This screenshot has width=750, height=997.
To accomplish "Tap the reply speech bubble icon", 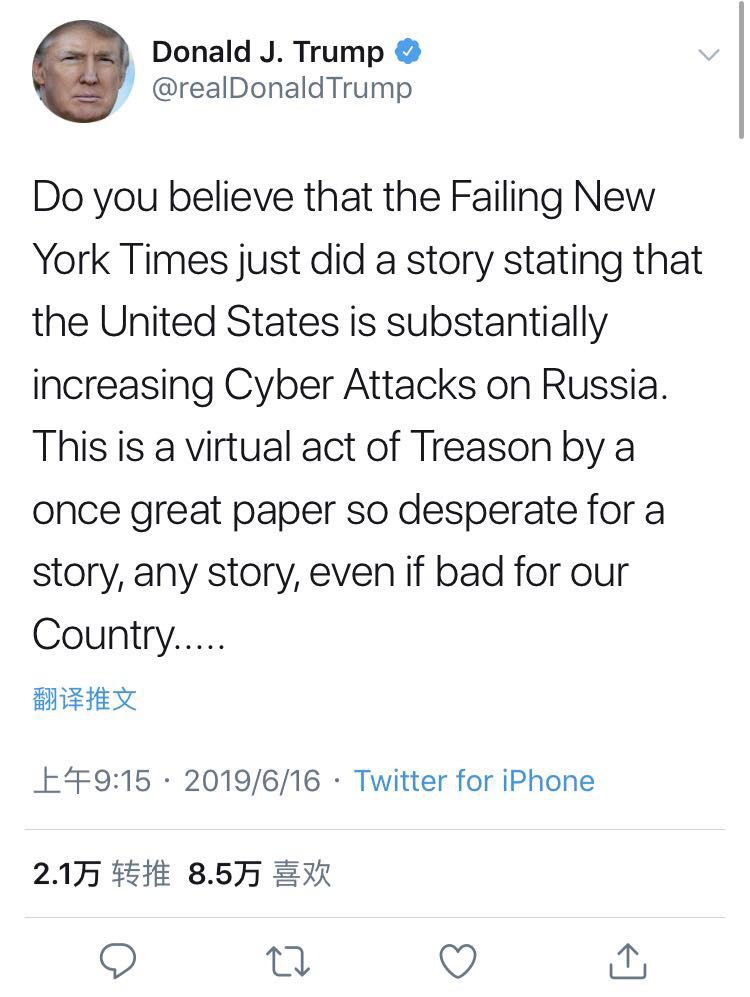I will (118, 961).
